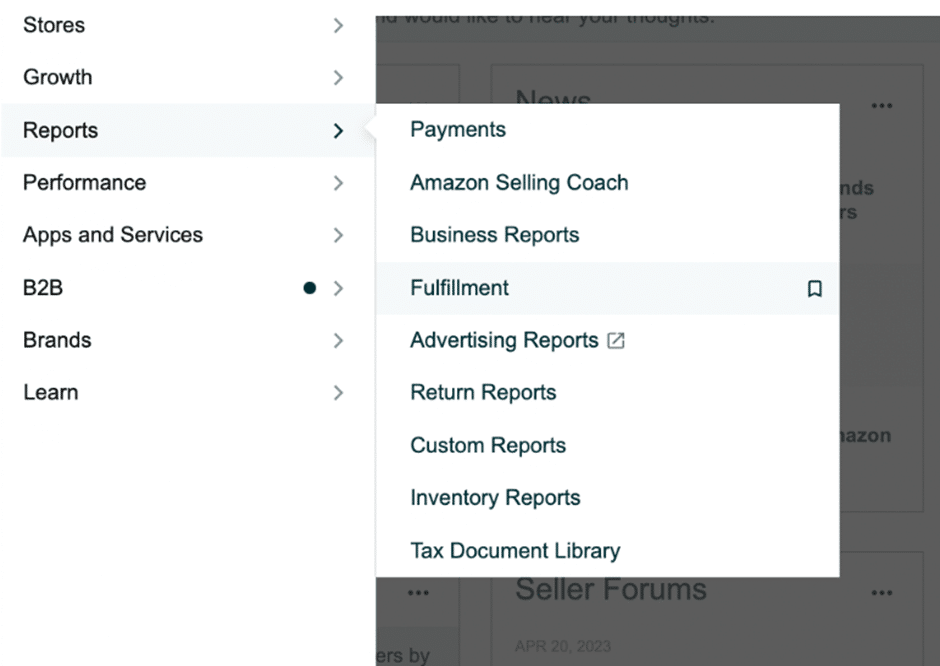The image size is (940, 666).
Task: Click Advertising Reports external link icon
Action: point(616,340)
